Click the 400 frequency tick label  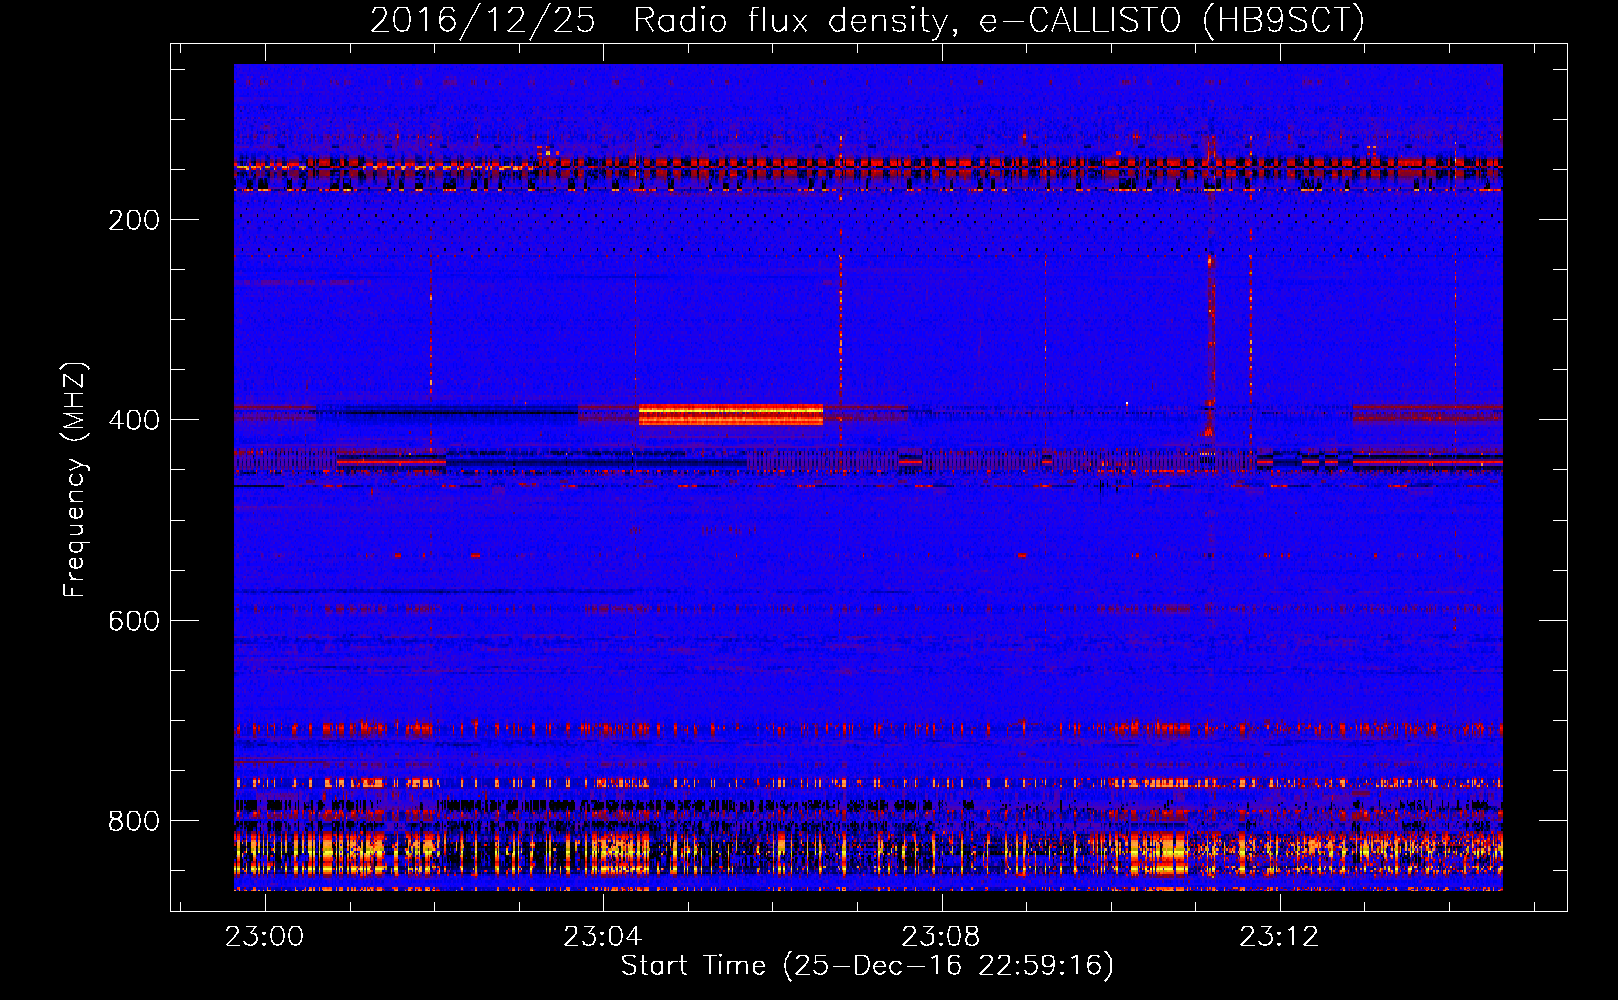pyautogui.click(x=134, y=420)
